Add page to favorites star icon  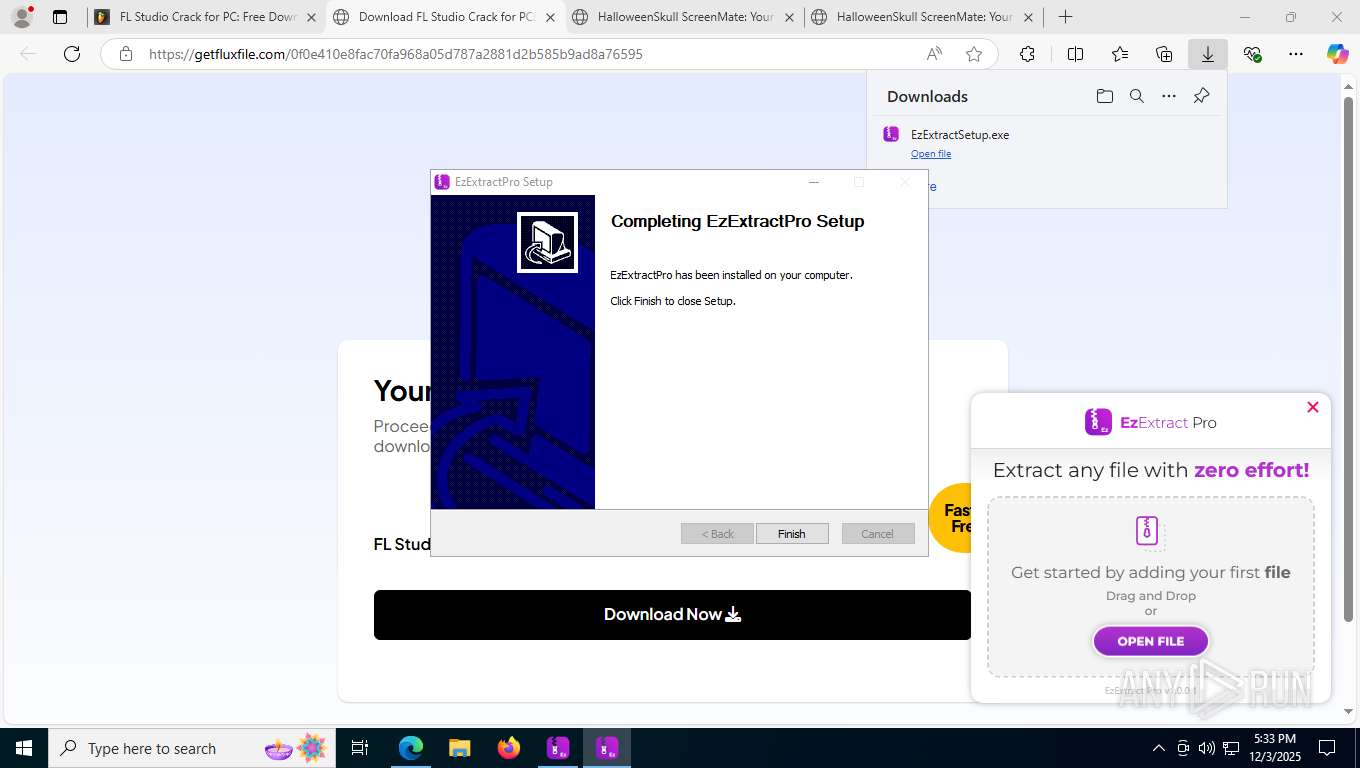point(974,54)
